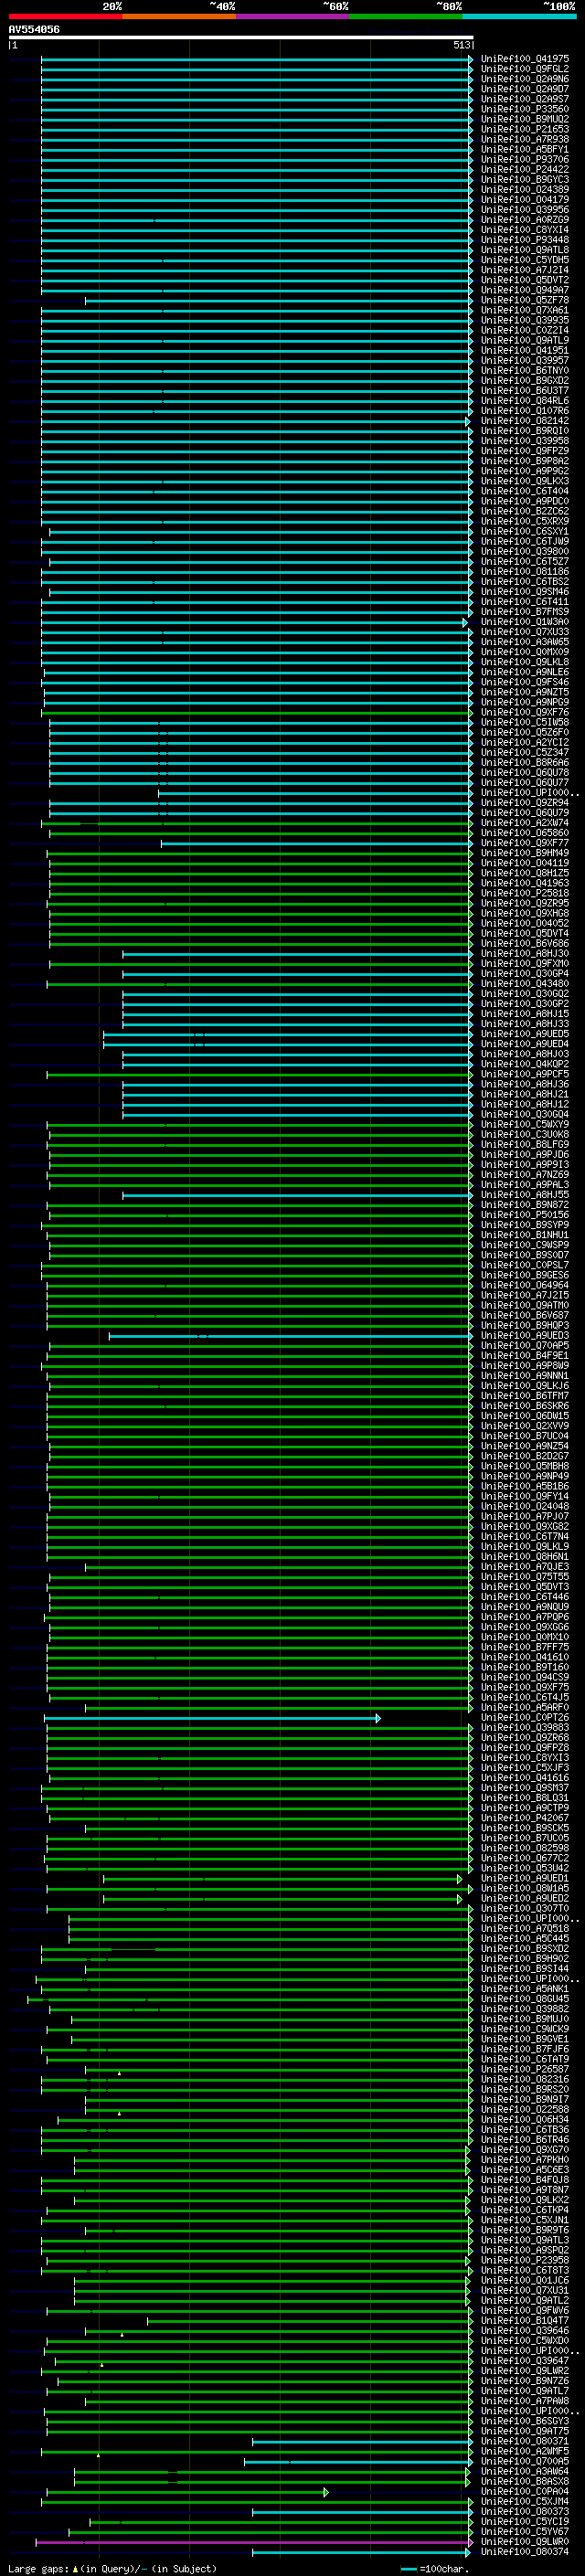The image size is (585, 2576).
Task: Click the short cyan bar for UniRef100_C0PT26
Action: pos(212,1718)
